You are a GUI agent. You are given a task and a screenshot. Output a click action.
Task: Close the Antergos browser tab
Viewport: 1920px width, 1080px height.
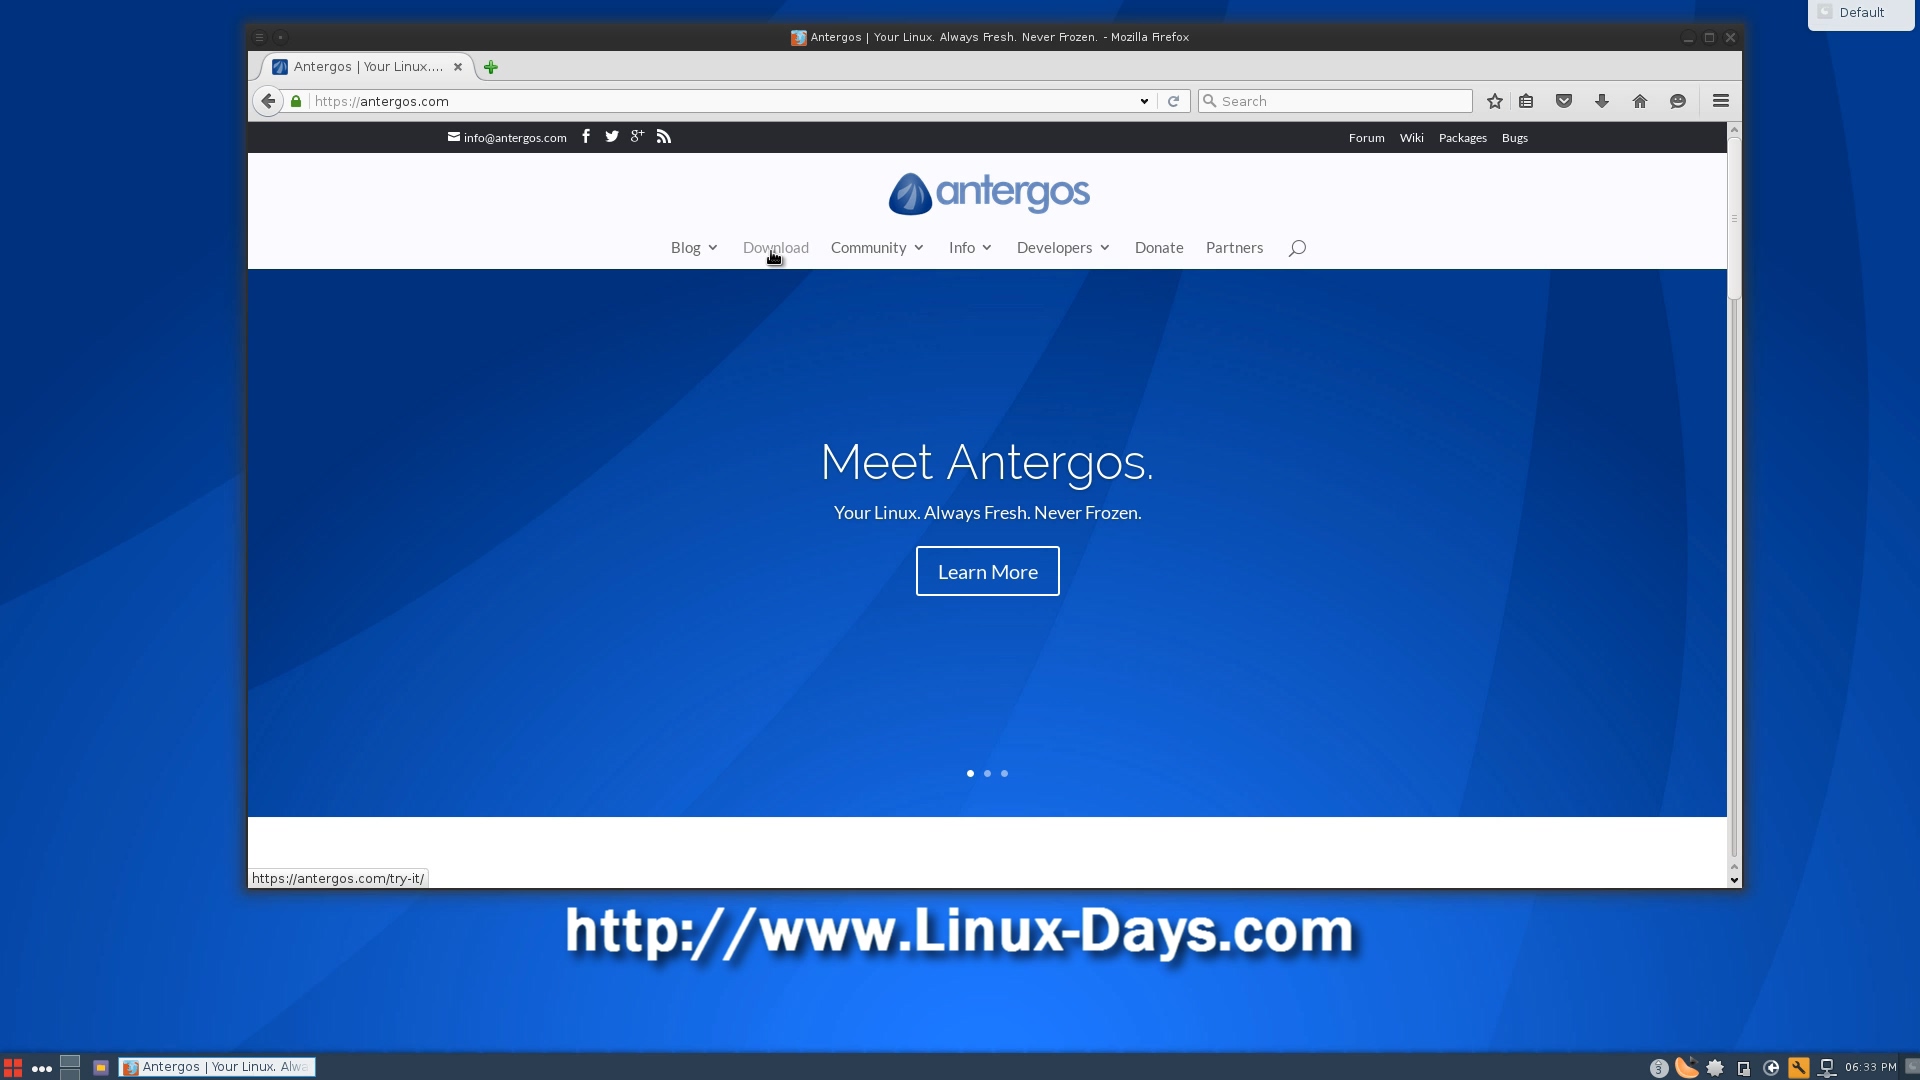[x=458, y=67]
